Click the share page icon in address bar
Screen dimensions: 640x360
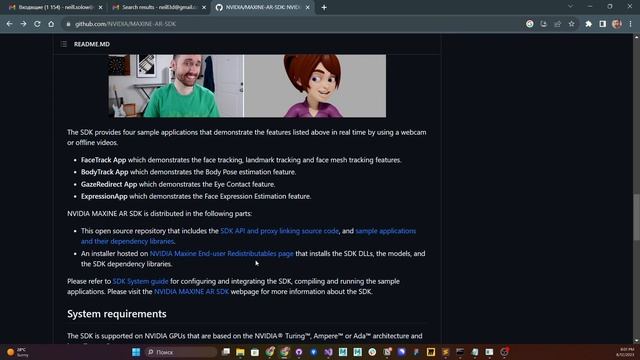(558, 24)
